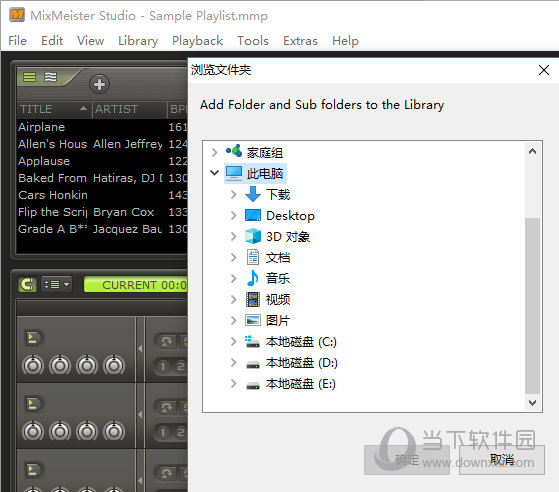This screenshot has height=492, width=559.
Task: Select Allen's House song row
Action: (102, 144)
